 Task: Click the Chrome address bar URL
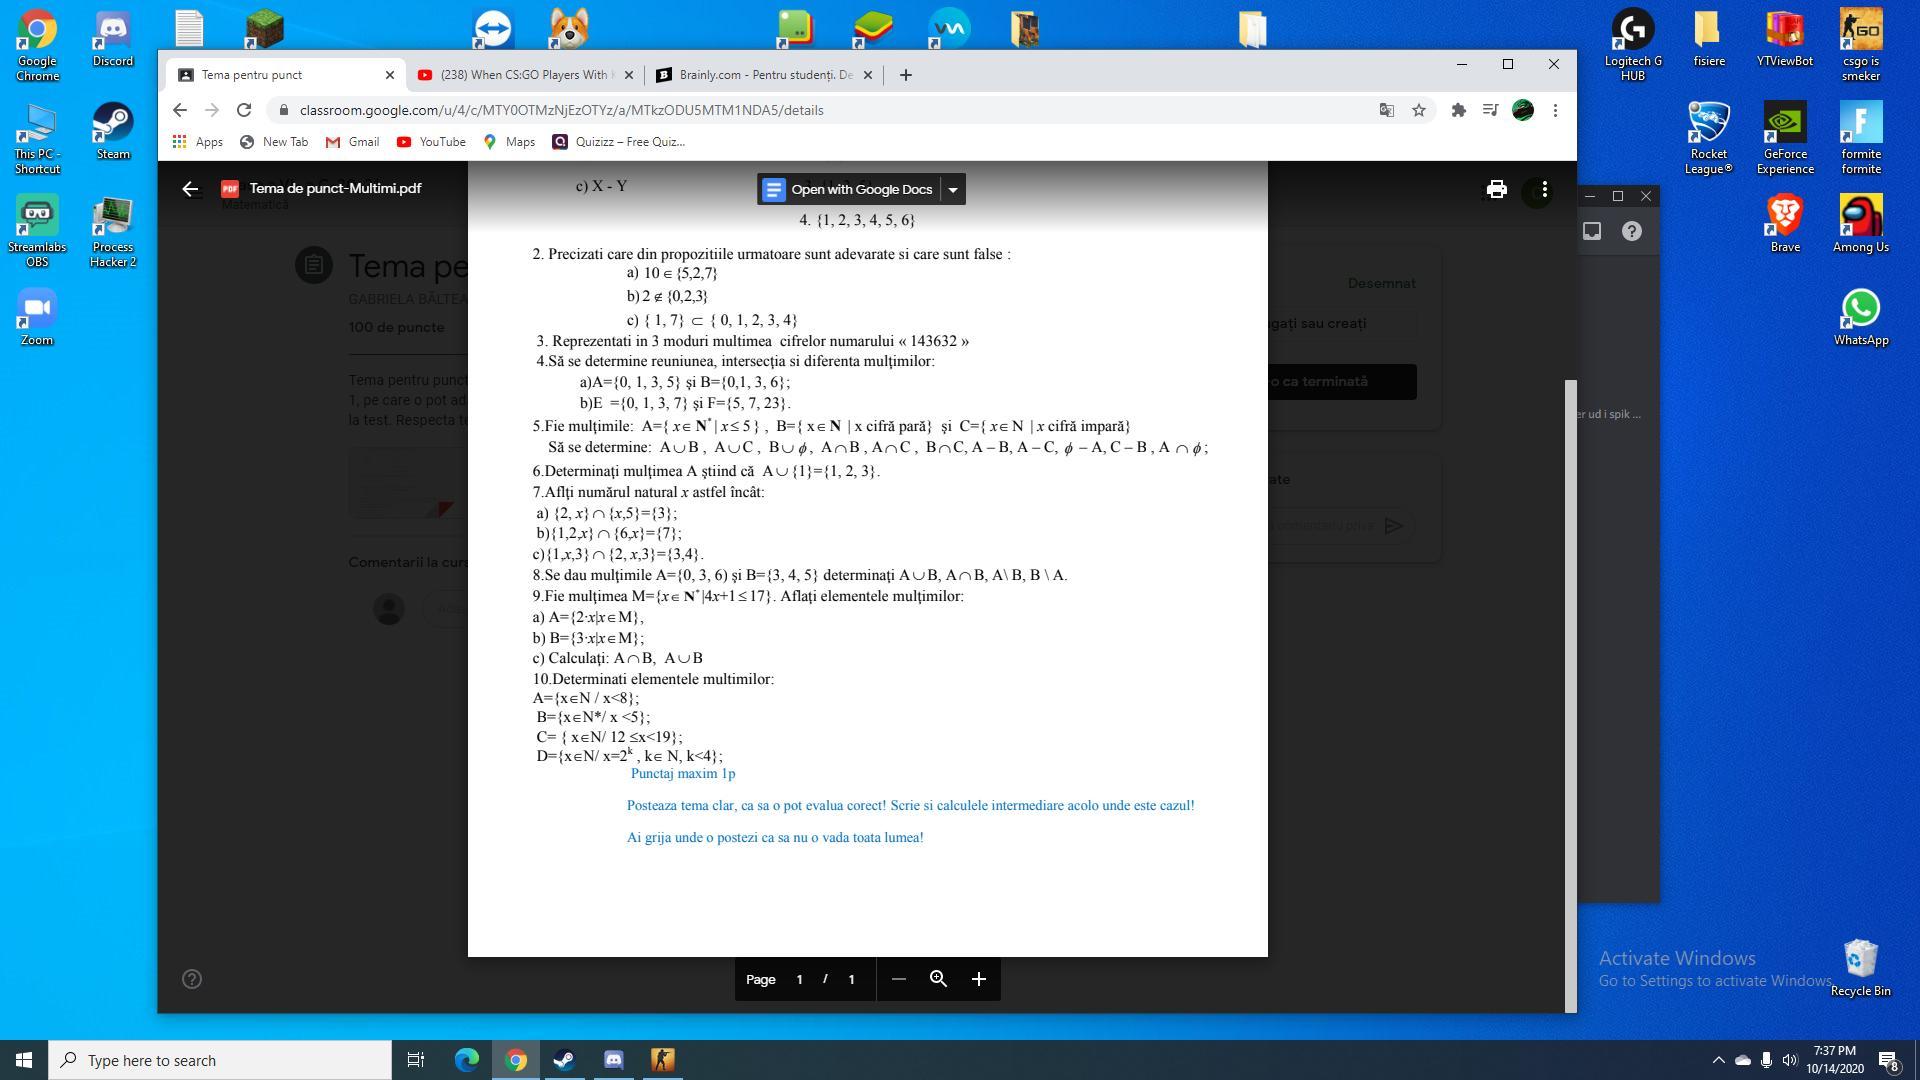(561, 110)
